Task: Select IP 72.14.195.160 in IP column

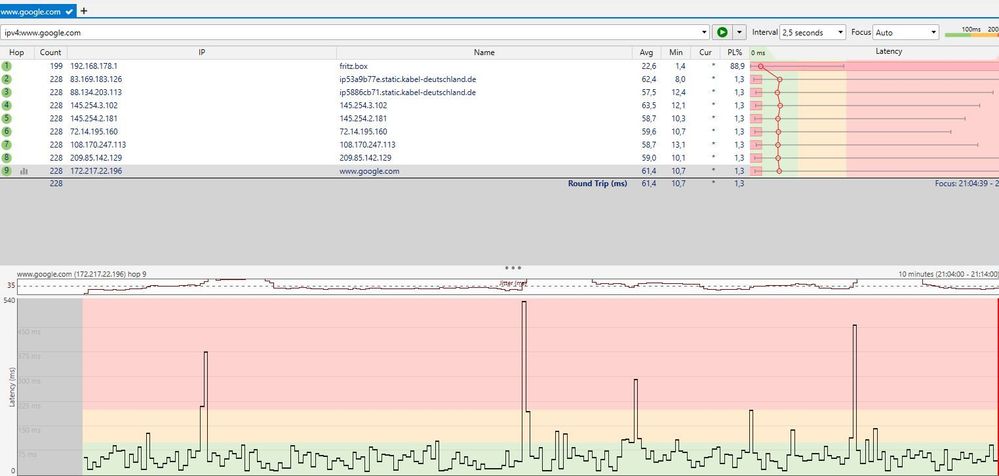Action: click(94, 131)
